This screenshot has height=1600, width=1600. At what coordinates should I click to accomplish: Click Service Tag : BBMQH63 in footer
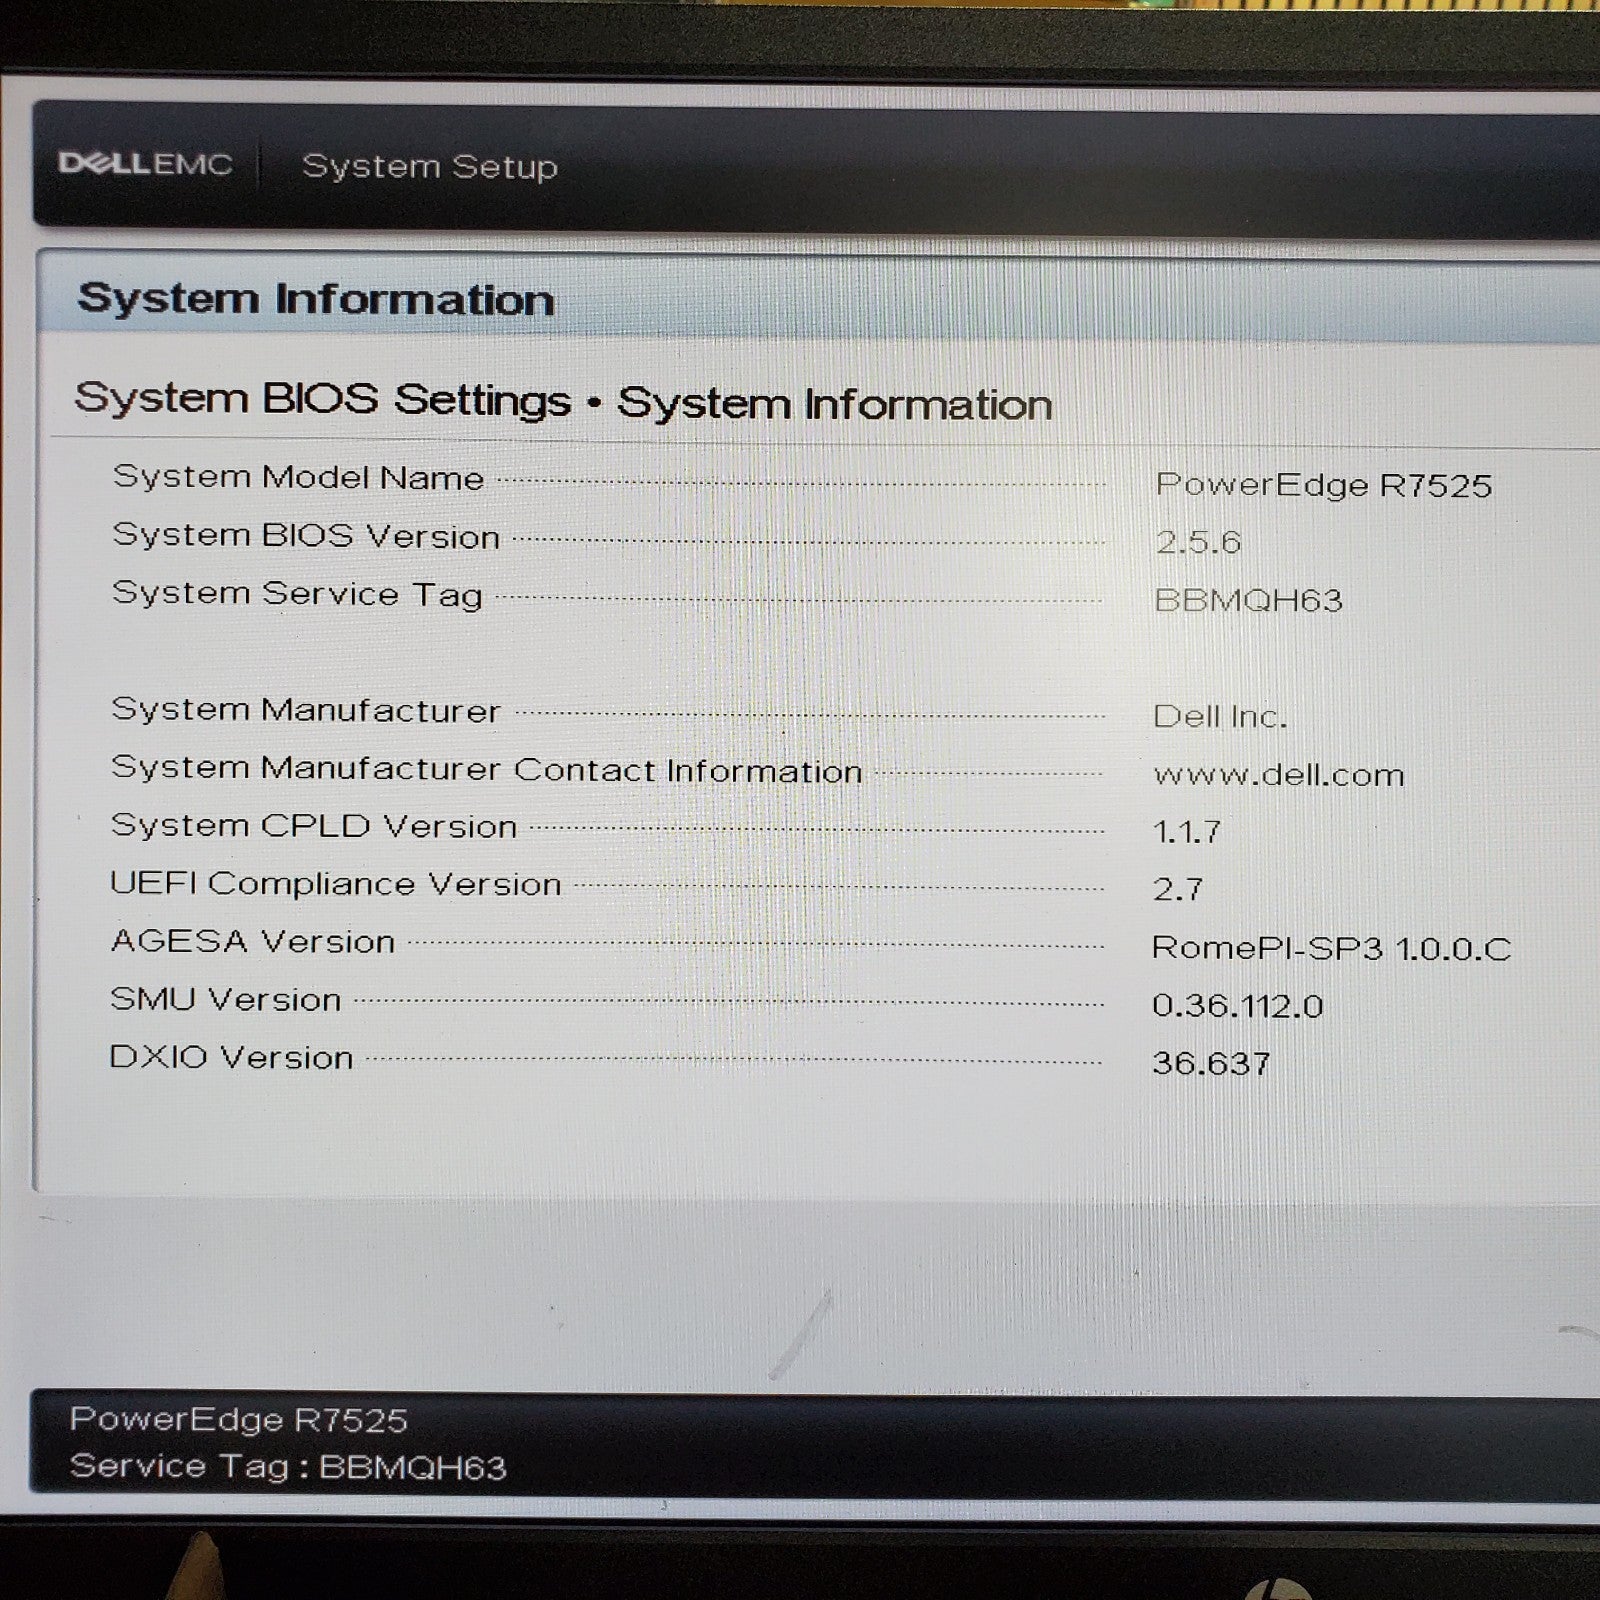point(288,1467)
